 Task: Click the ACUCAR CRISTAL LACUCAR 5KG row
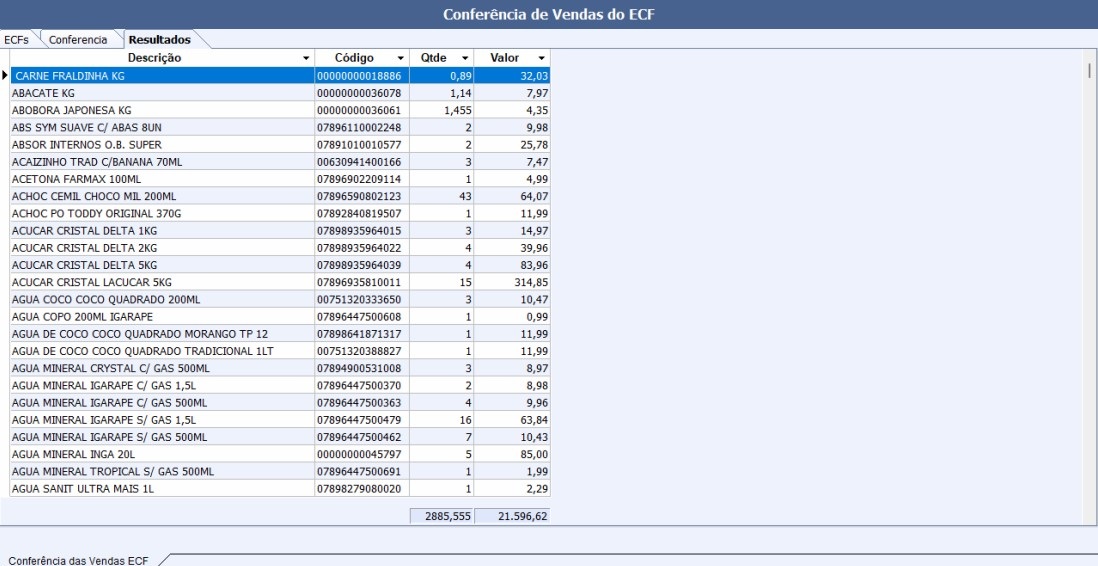pyautogui.click(x=160, y=282)
